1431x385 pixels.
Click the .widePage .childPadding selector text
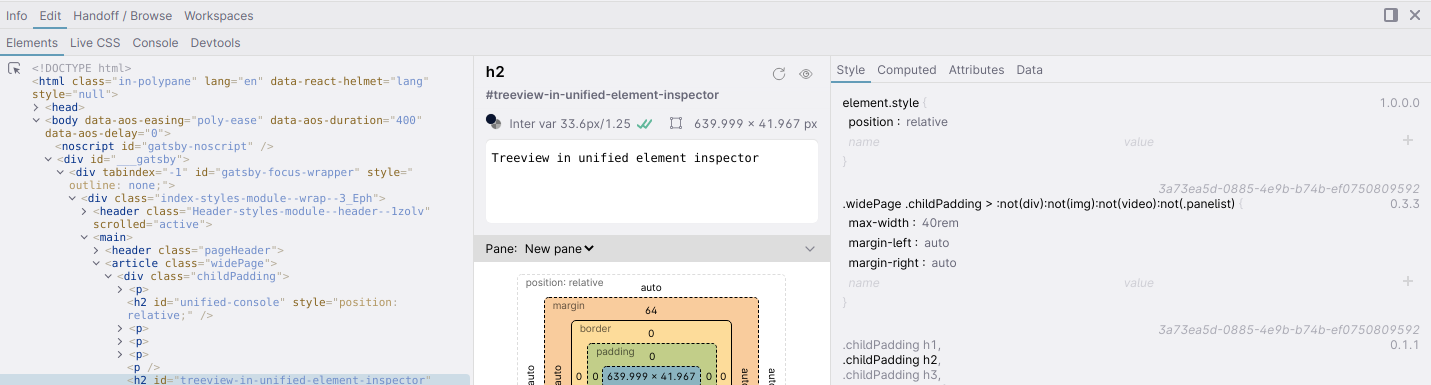point(1038,204)
